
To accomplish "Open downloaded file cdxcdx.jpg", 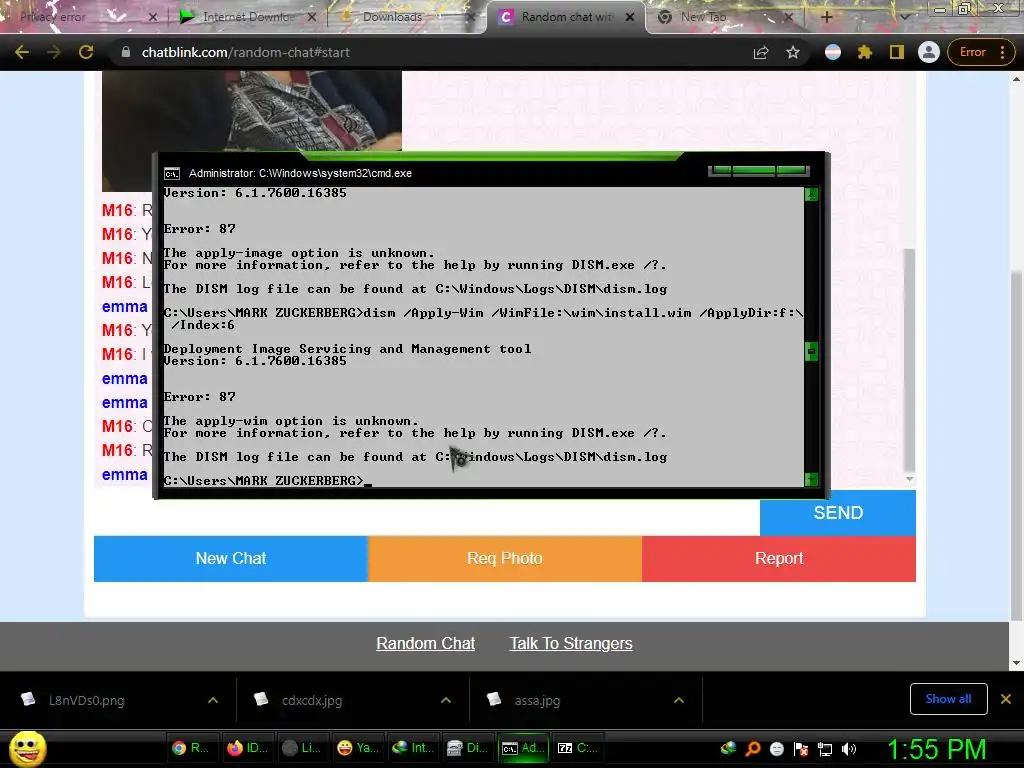I will tap(312, 700).
